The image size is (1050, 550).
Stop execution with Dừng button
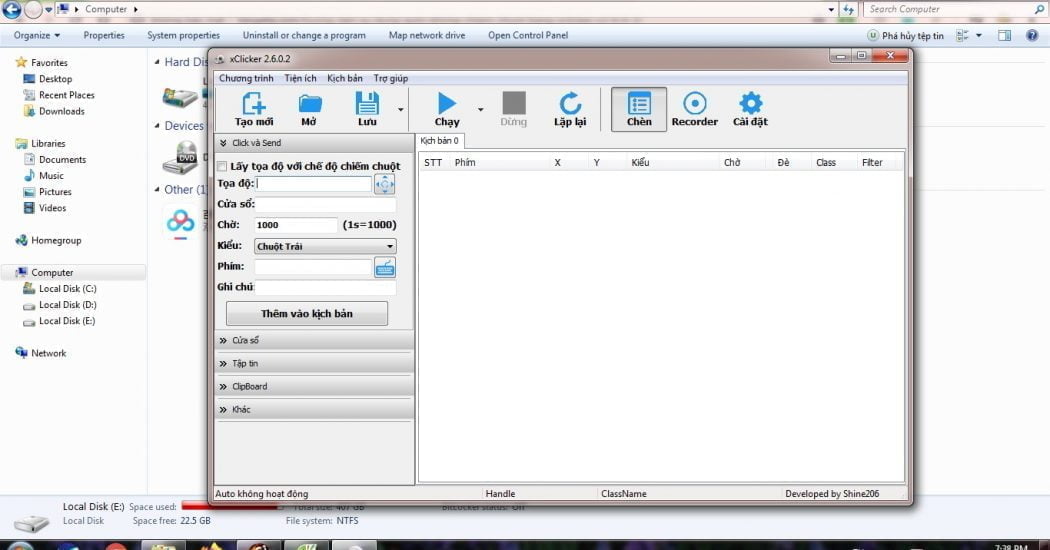(514, 109)
